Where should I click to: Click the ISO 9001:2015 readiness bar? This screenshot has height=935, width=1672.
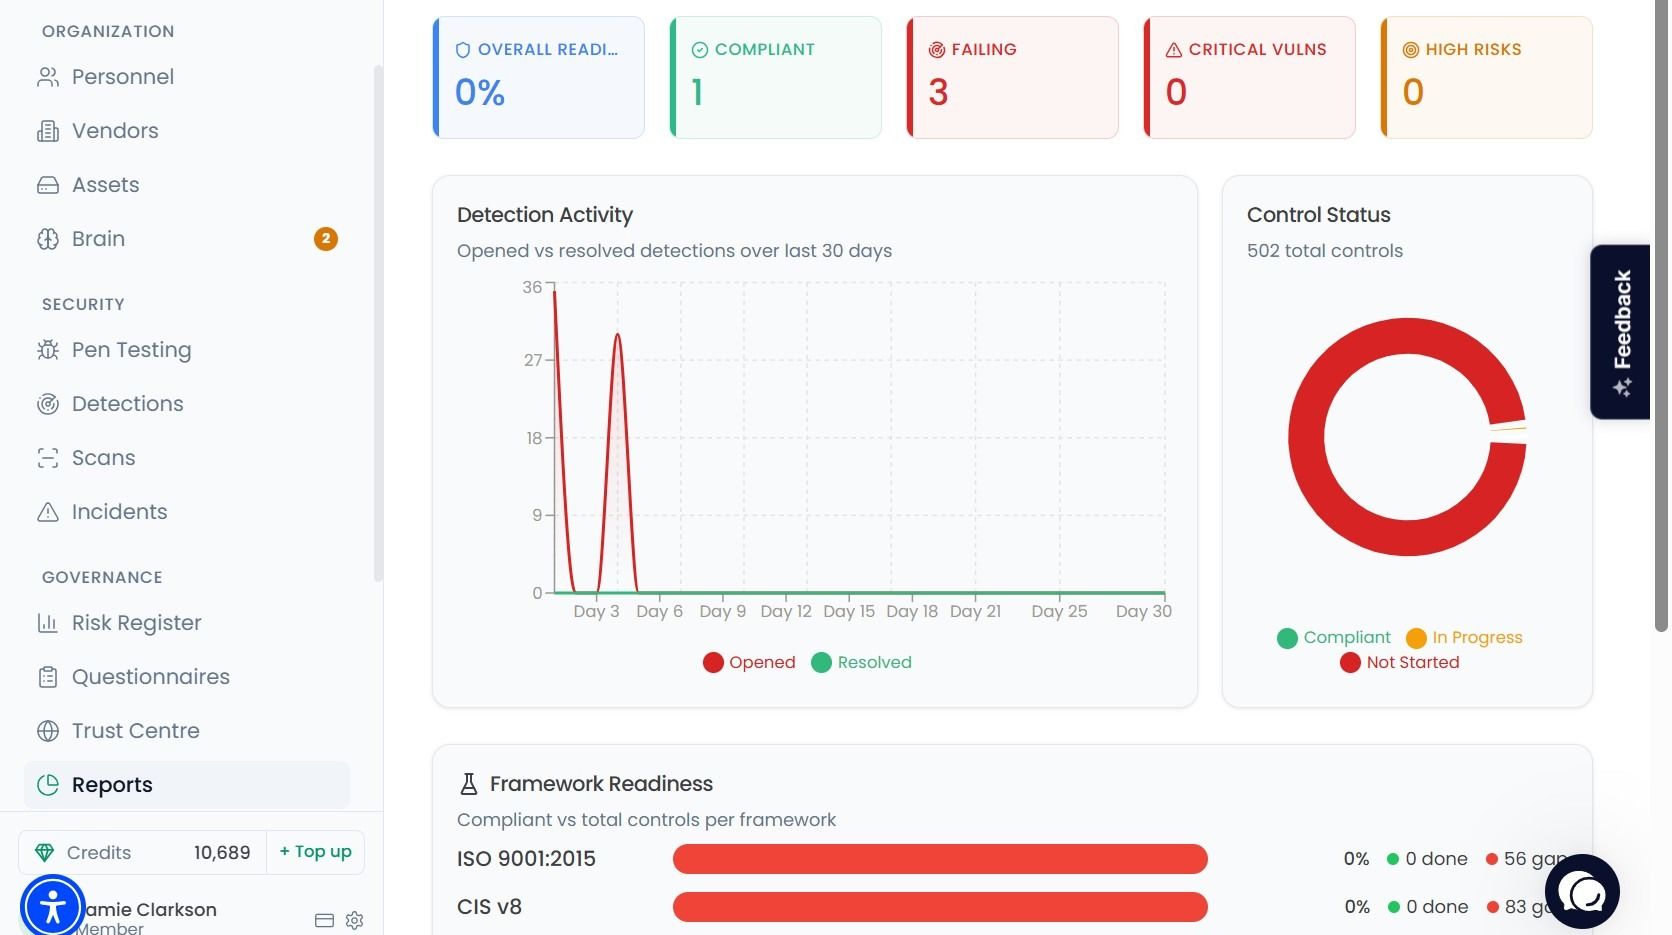point(940,859)
